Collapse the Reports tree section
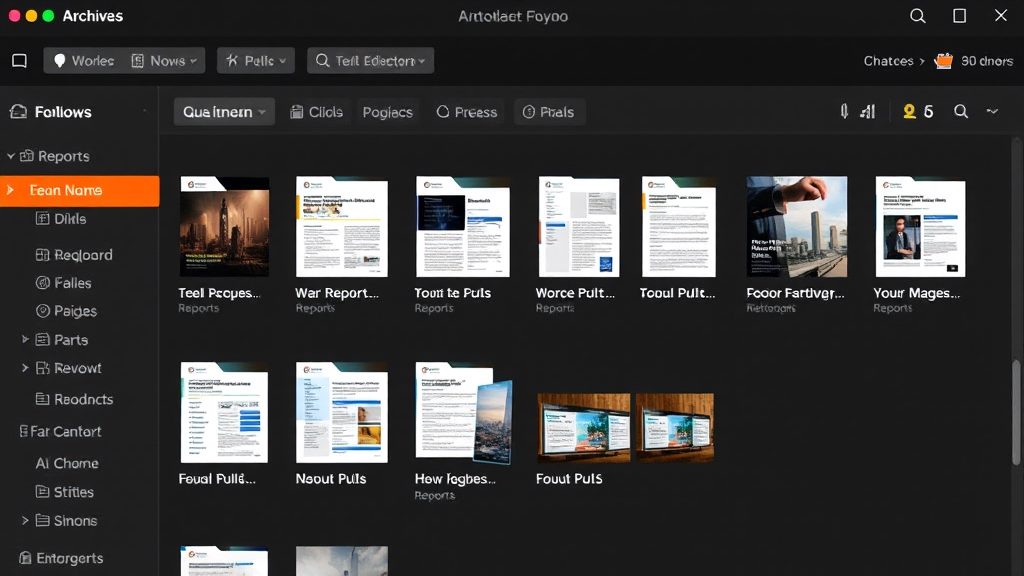1024x576 pixels. click(10, 156)
